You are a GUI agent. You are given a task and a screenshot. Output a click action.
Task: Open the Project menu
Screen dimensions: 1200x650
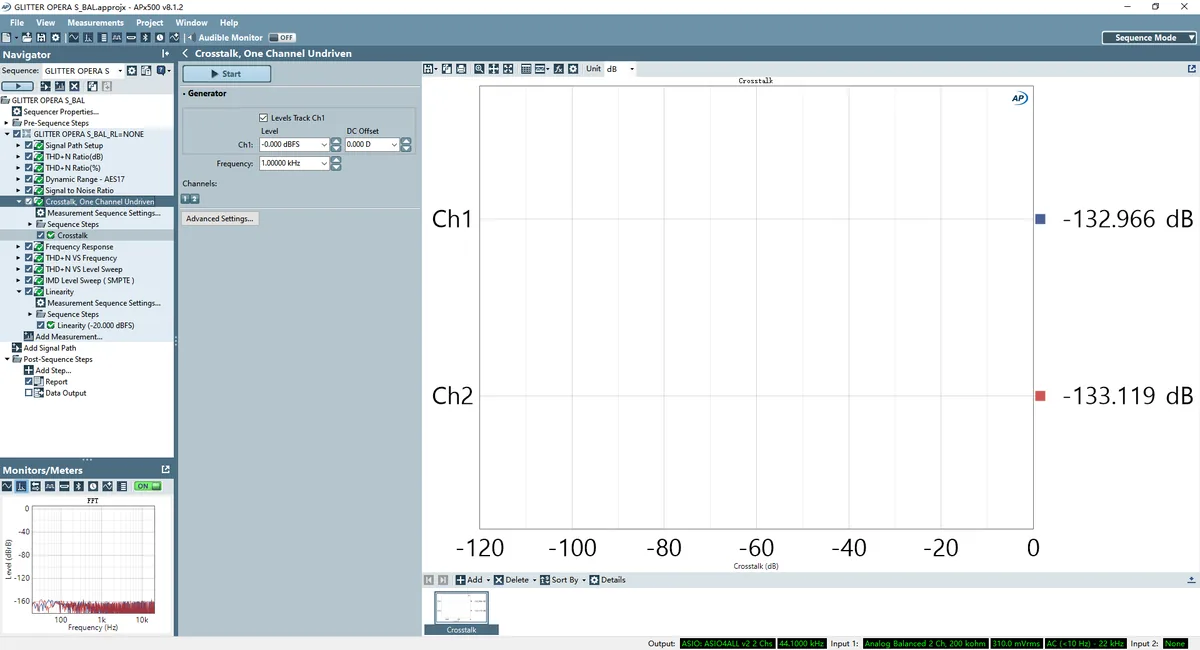(x=150, y=22)
